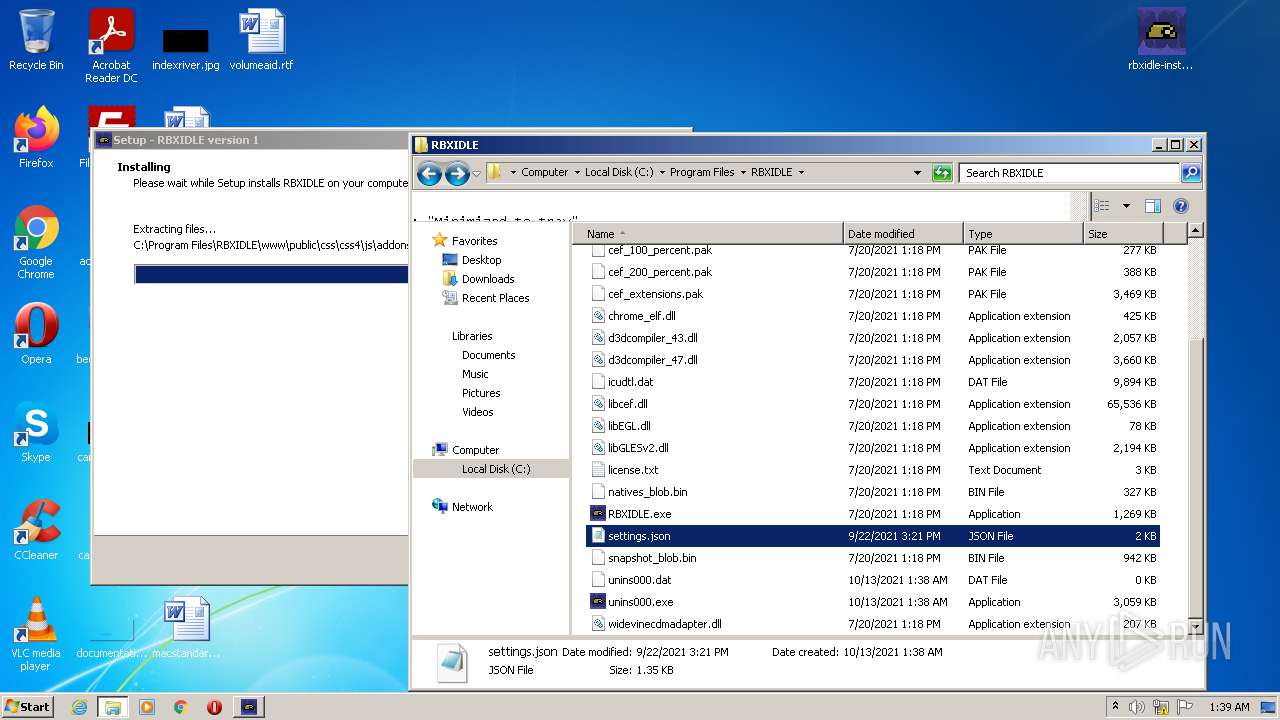The image size is (1280, 720).
Task: Expand Program Files breadcrumb arrow
Action: click(743, 172)
